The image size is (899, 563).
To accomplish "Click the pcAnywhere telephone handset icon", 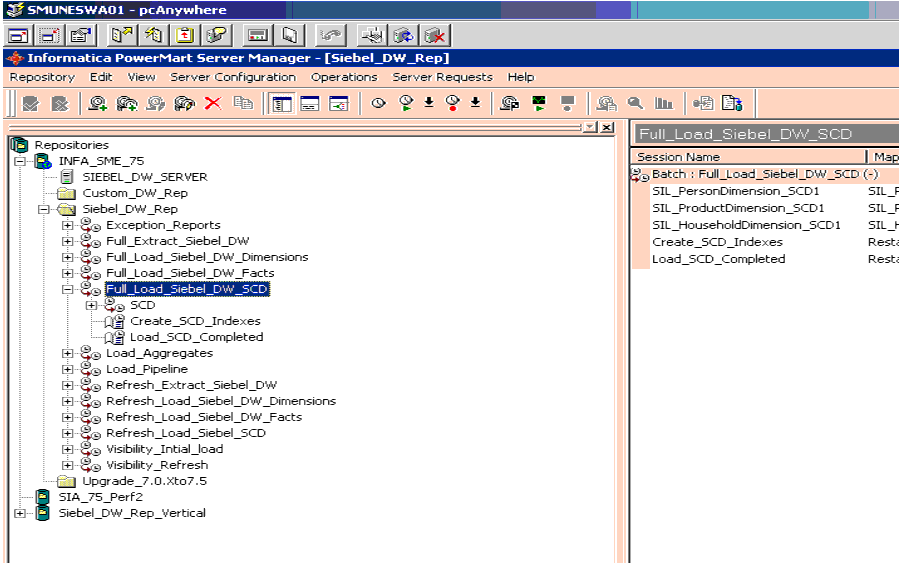I will (x=330, y=36).
